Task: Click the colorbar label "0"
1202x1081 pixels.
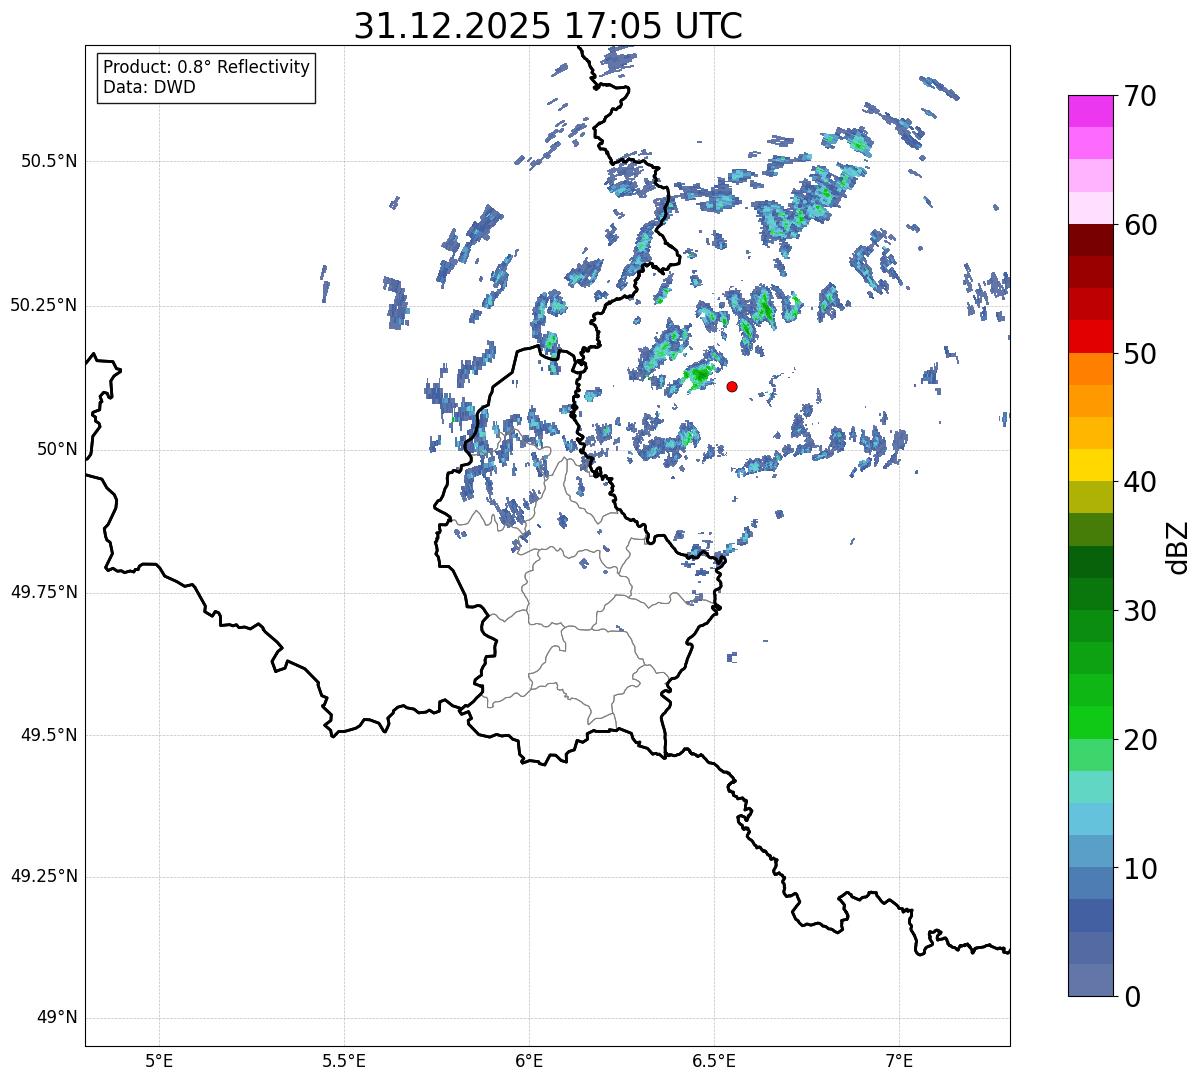Action: click(x=1132, y=997)
